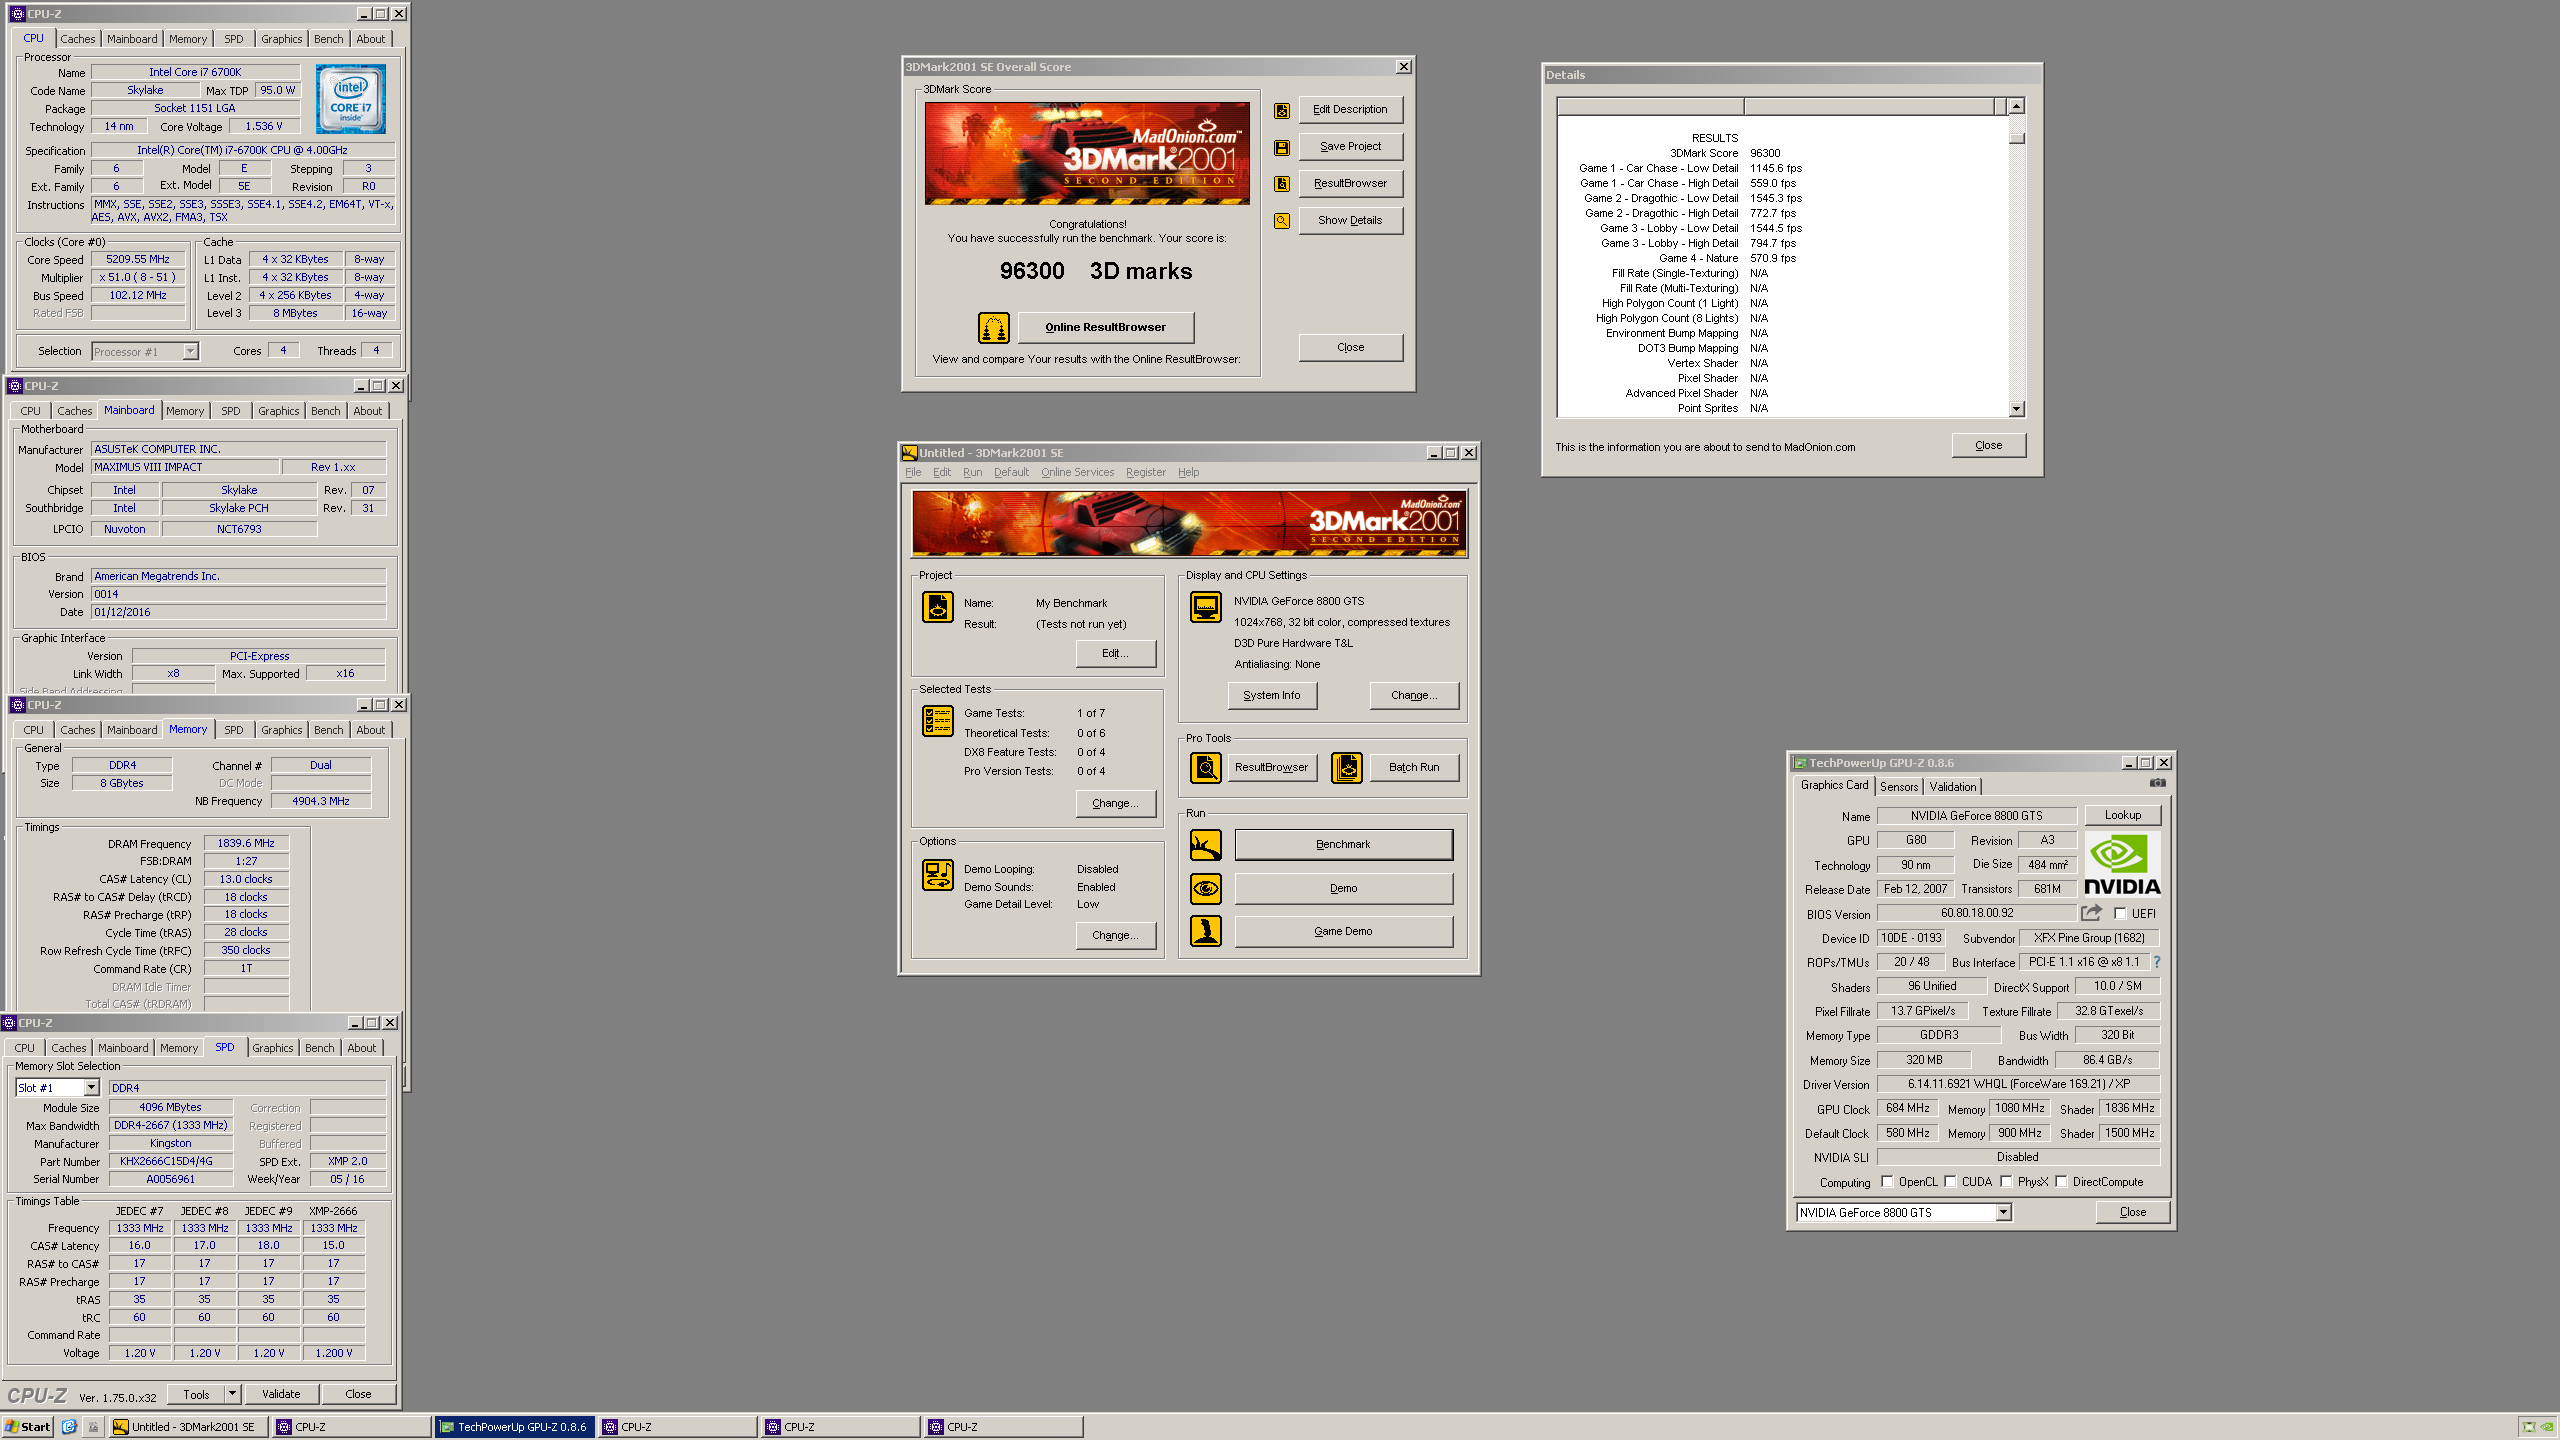Click the Show Desktop quick launch icon
The width and height of the screenshot is (2560, 1440).
coord(93,1427)
